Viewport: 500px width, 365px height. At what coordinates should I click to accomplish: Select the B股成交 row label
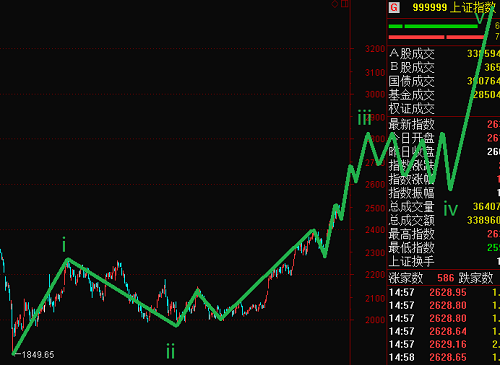click(412, 67)
